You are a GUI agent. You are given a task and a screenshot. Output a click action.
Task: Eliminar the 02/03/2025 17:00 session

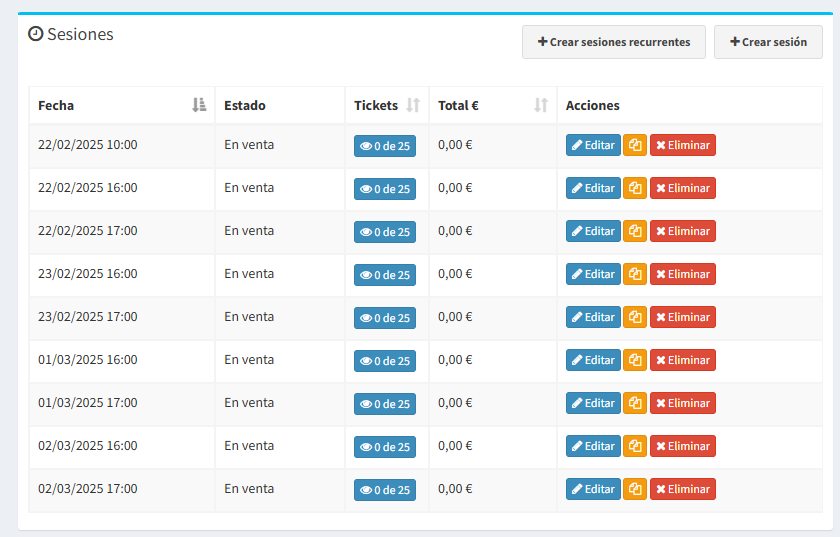pos(682,489)
